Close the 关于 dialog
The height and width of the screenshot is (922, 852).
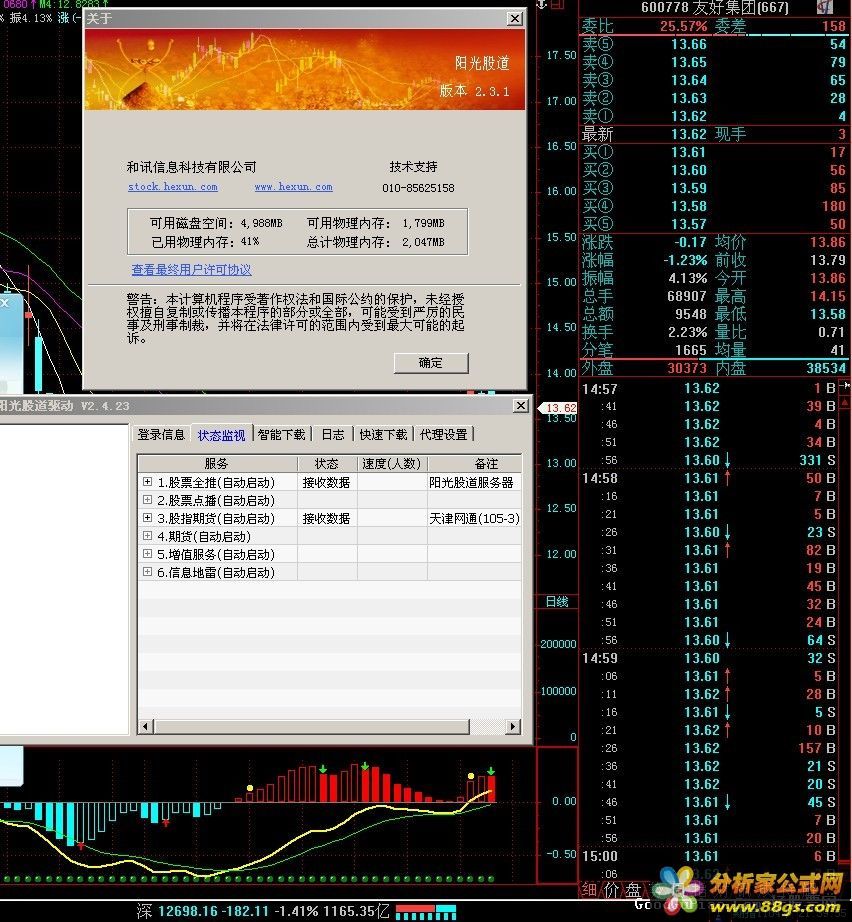pos(514,18)
